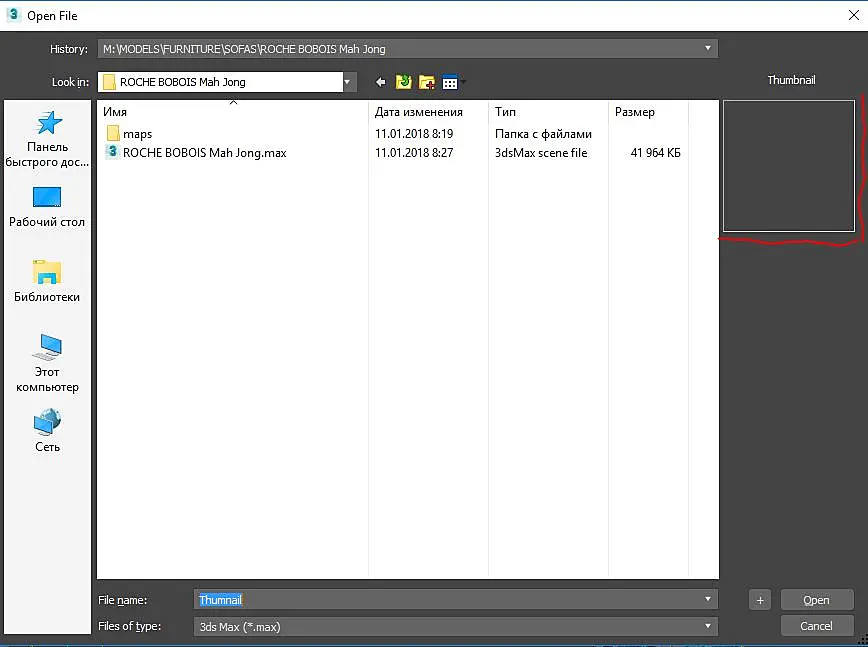The width and height of the screenshot is (868, 647).
Task: Open the Look in combo box showing ROCHE BOBOIS Mah Jong
Action: tap(227, 82)
